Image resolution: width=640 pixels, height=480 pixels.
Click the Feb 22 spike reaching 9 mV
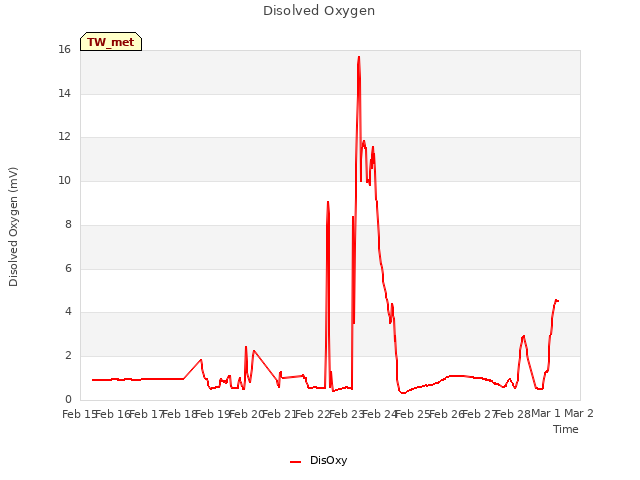click(328, 202)
